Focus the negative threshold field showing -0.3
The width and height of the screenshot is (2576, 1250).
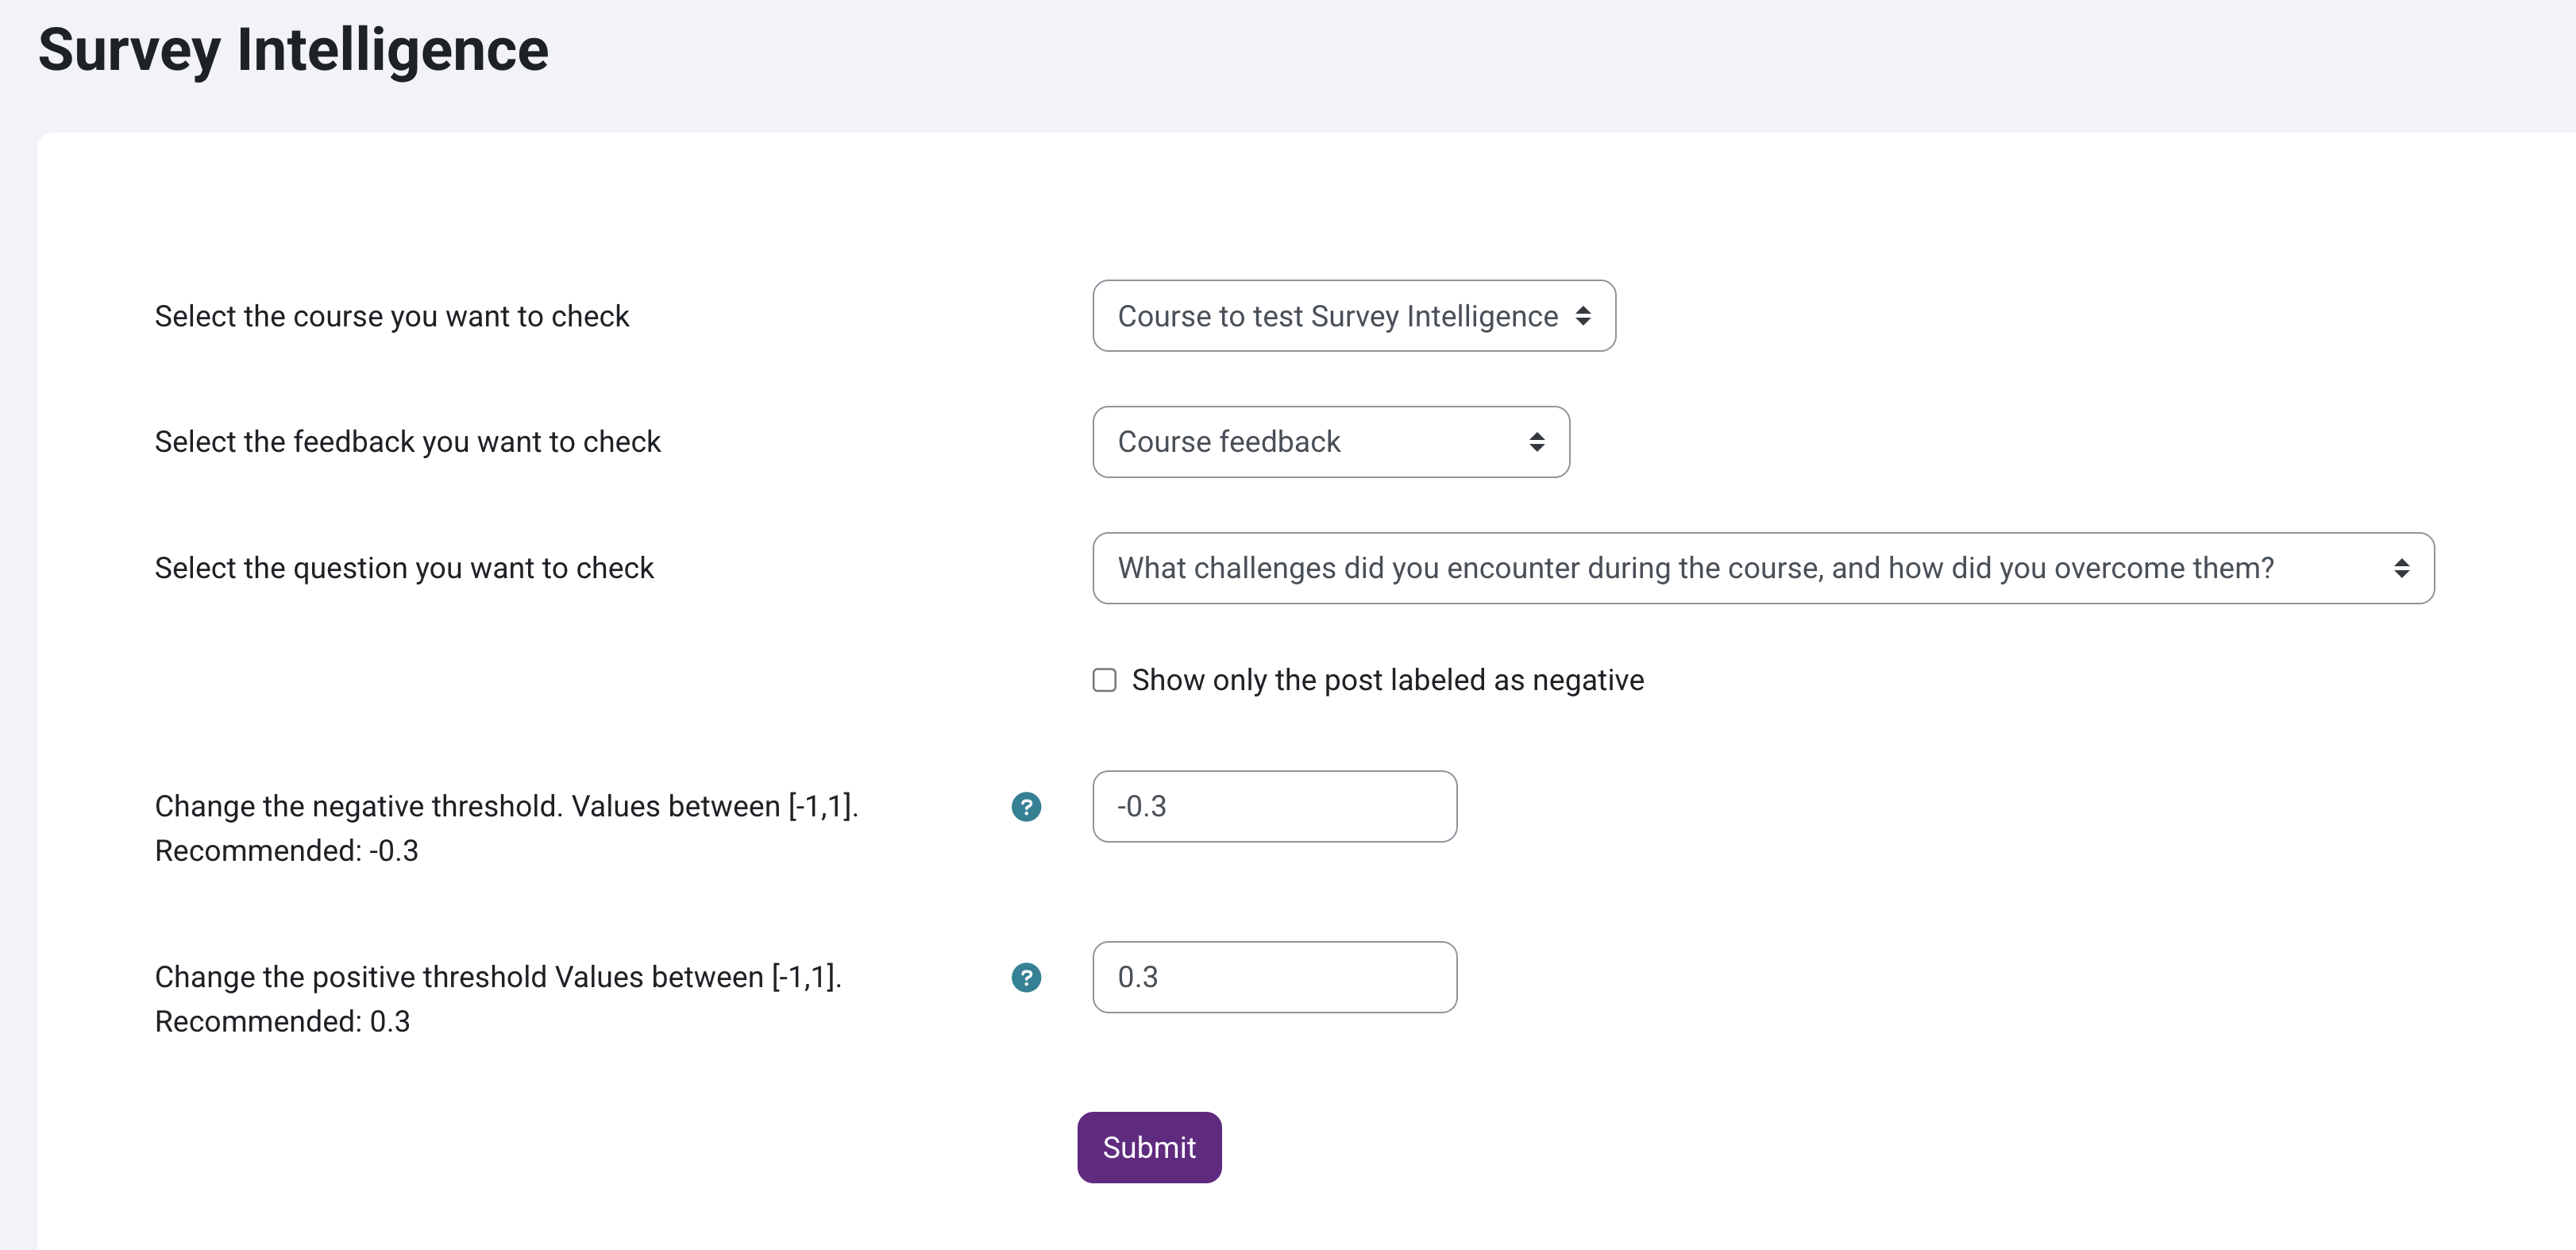(1274, 806)
